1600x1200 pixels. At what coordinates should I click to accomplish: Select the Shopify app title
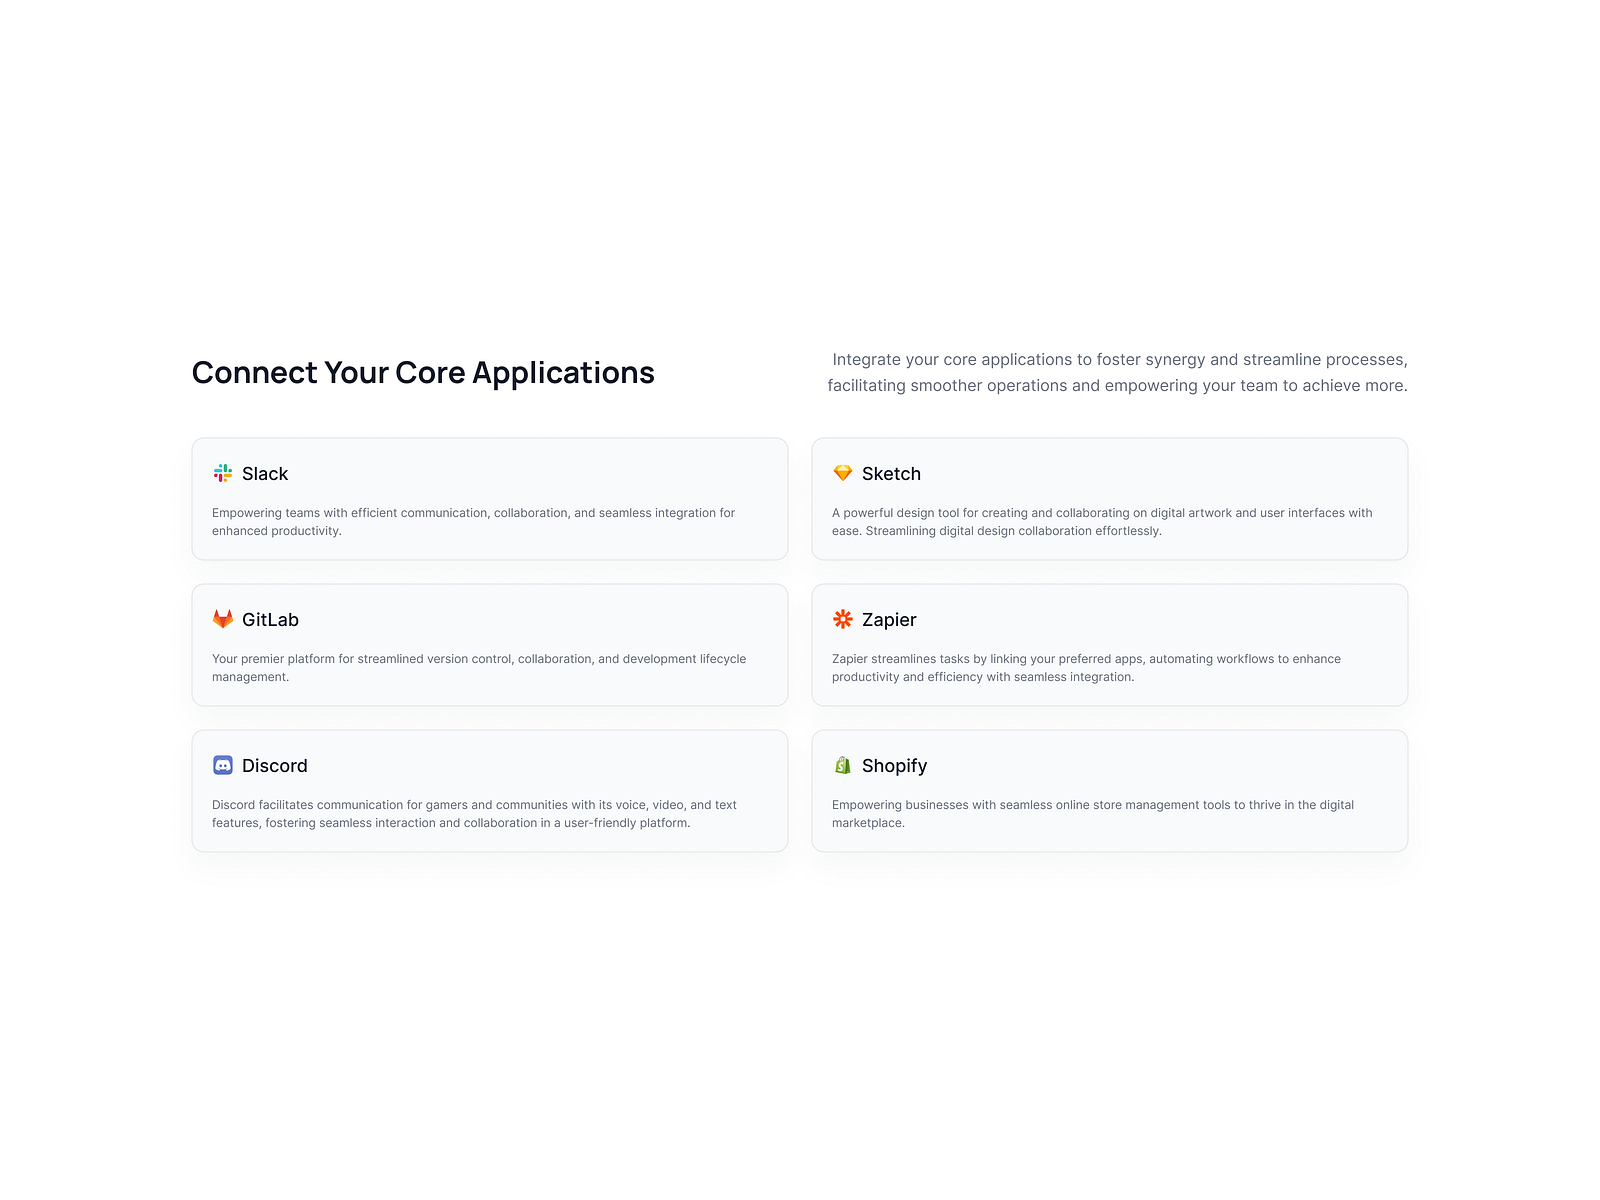pos(894,765)
